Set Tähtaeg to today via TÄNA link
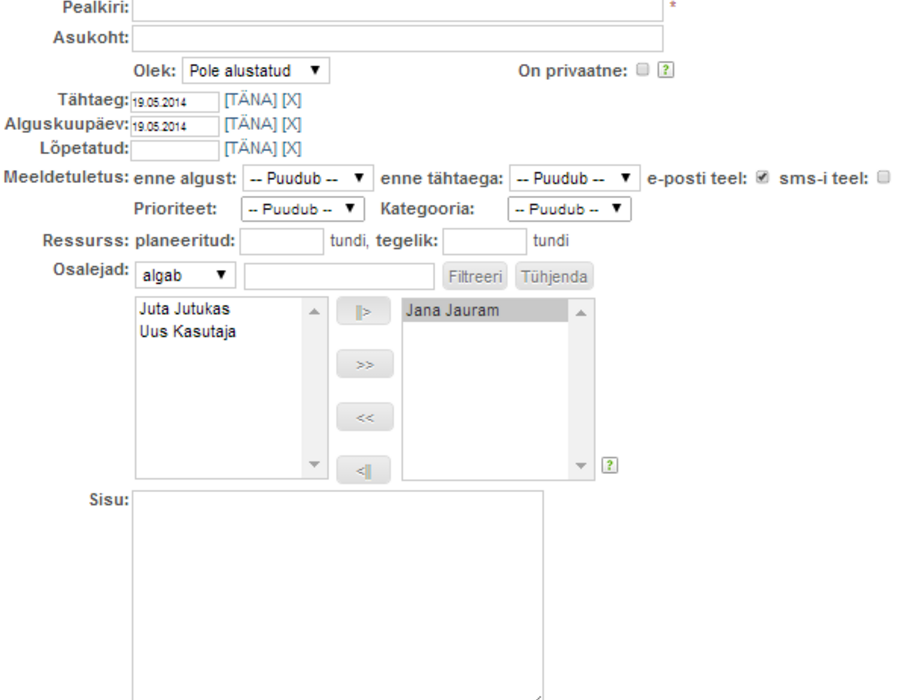The width and height of the screenshot is (900, 700). point(251,100)
